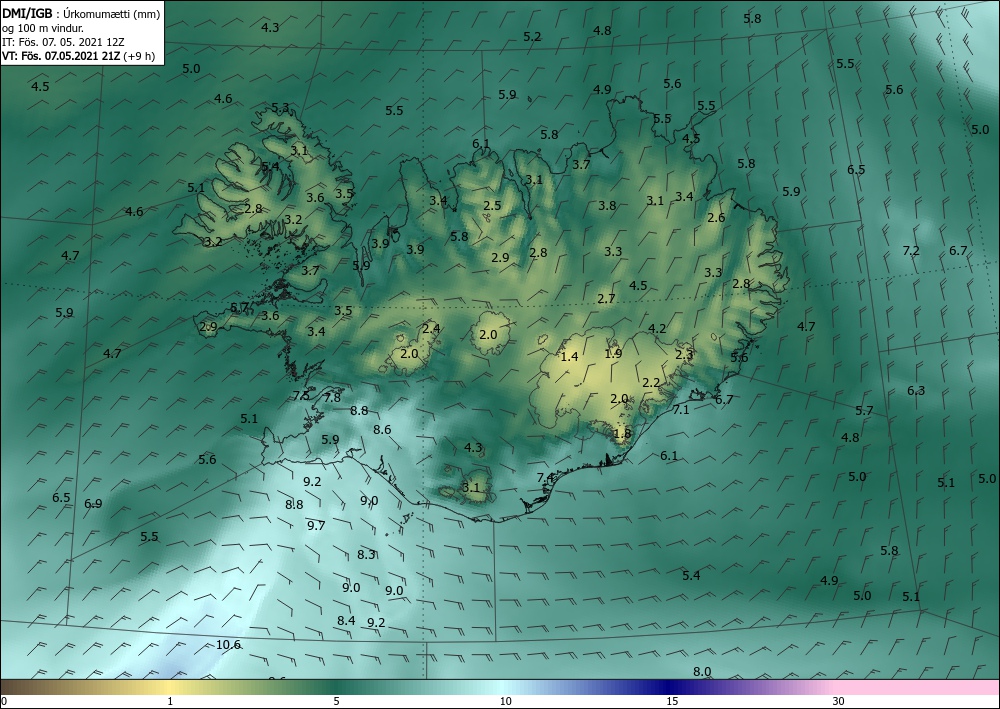The width and height of the screenshot is (1000, 709).
Task: Click the 8.6 value over southwest Iceland
Action: pos(382,430)
